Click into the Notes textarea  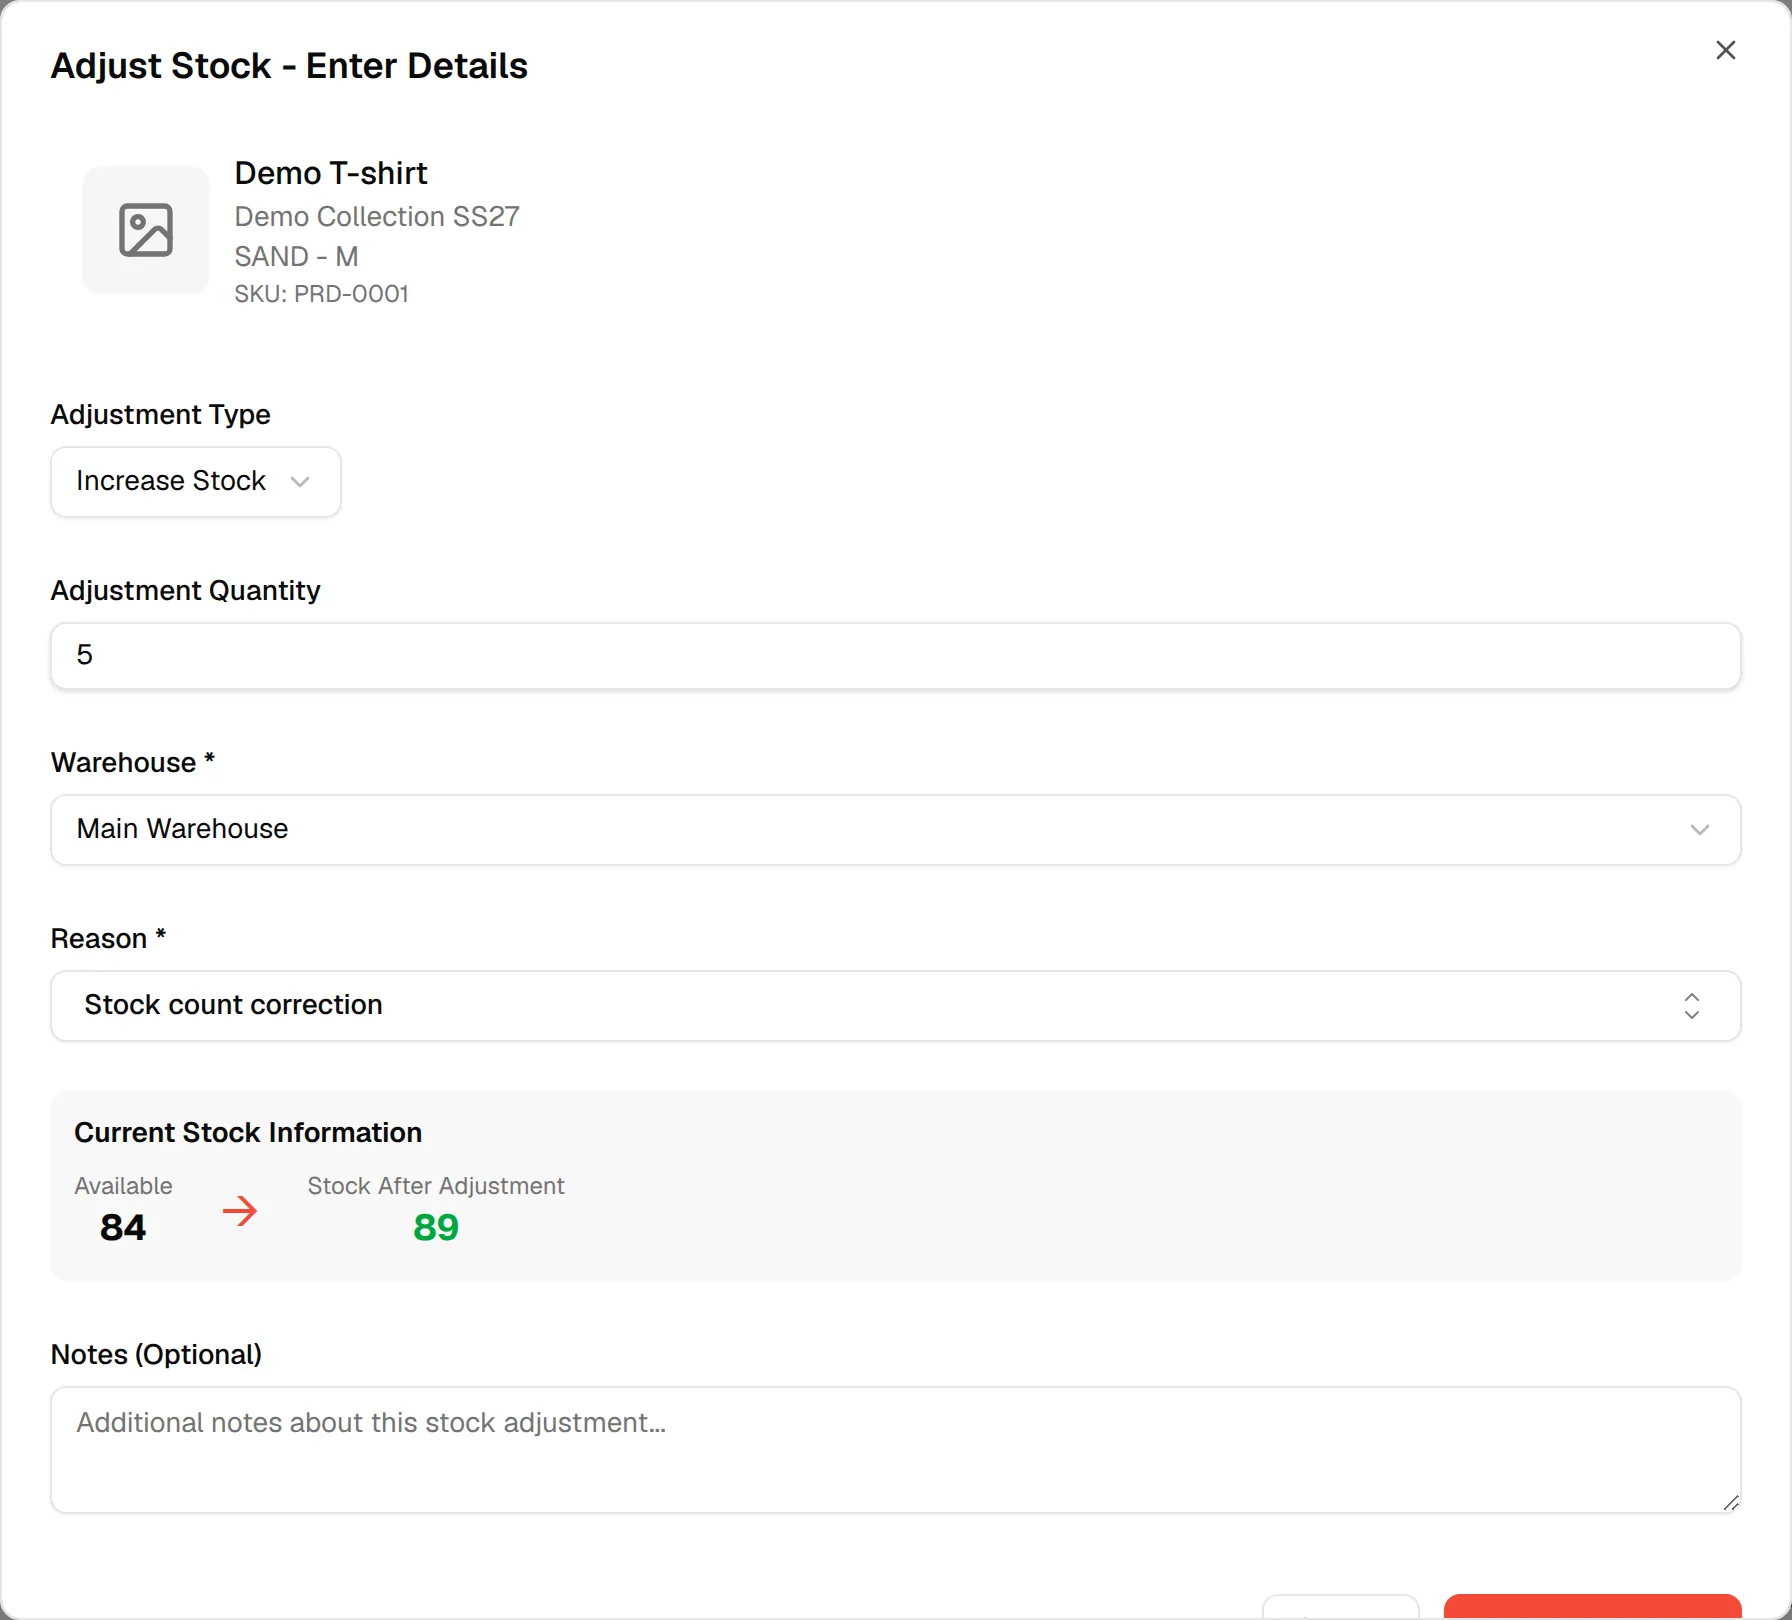(896, 1450)
